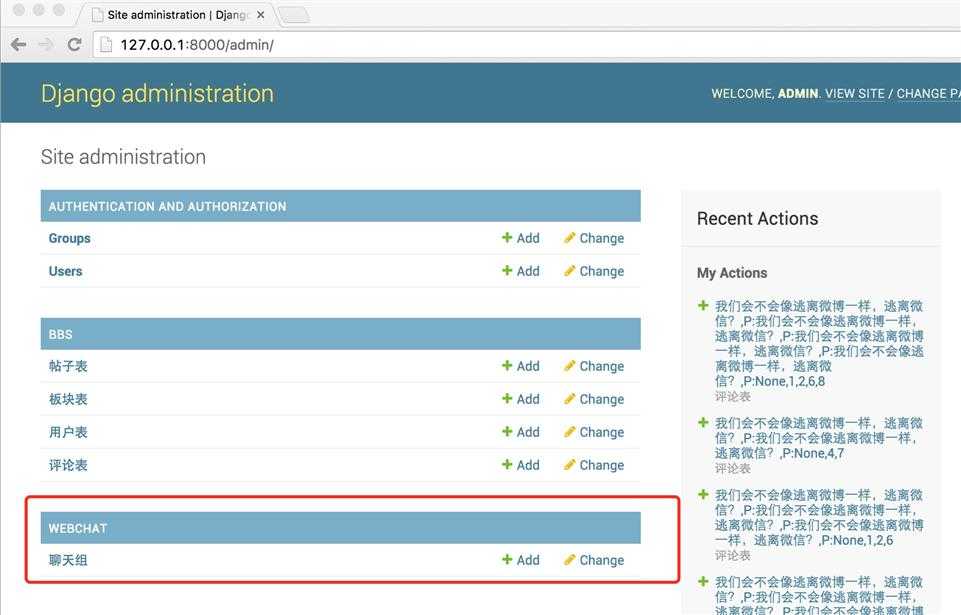This screenshot has height=615, width=961.
Task: Click Change in the 用户表 row
Action: [x=601, y=433]
